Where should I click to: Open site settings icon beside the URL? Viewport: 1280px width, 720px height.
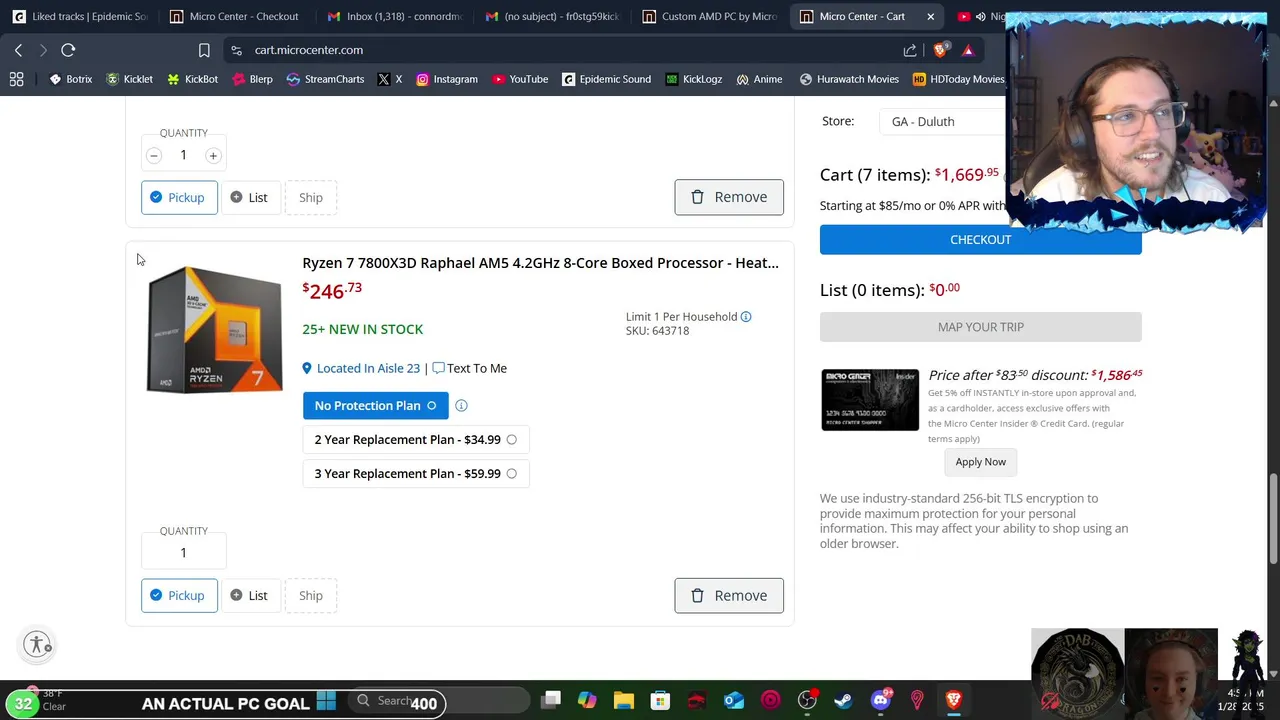235,50
